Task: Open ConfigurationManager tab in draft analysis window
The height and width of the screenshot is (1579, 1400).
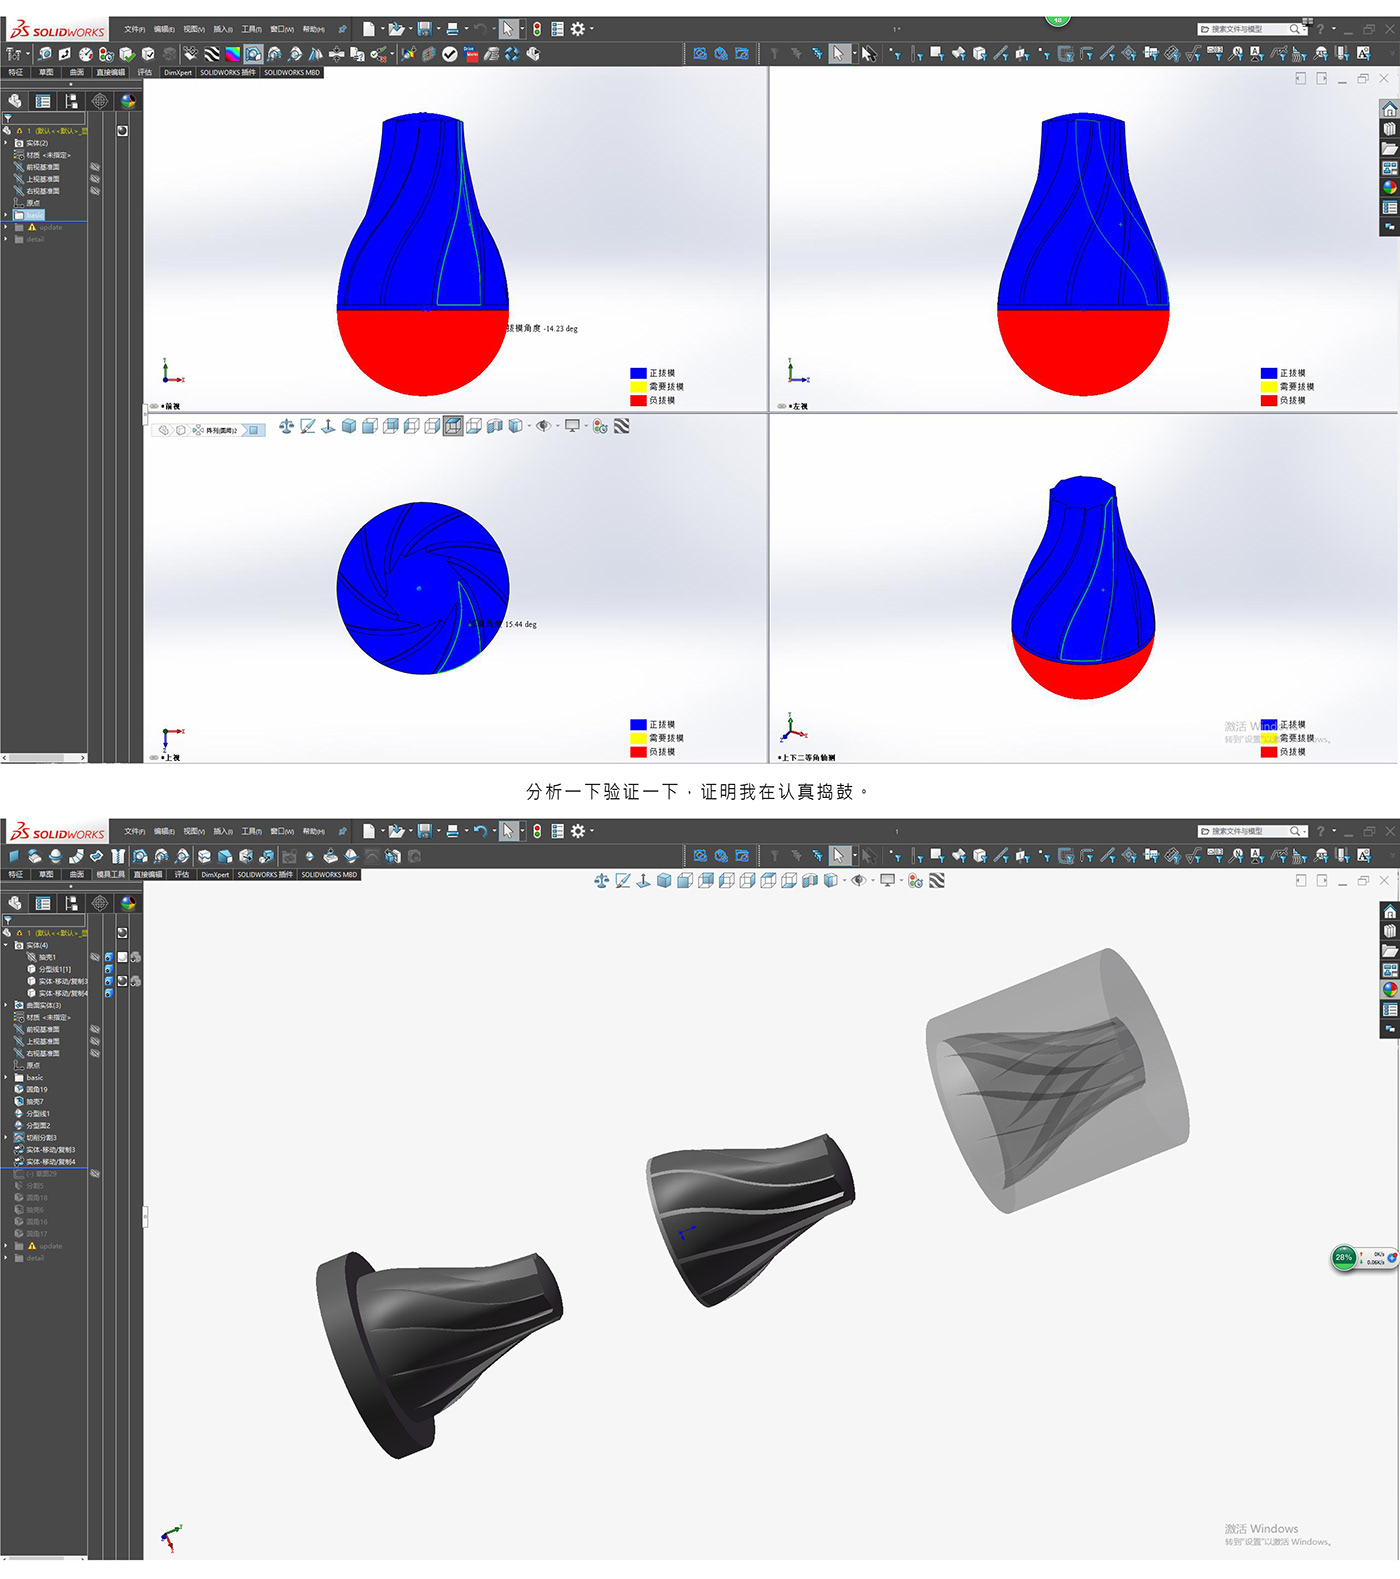Action: click(x=71, y=101)
